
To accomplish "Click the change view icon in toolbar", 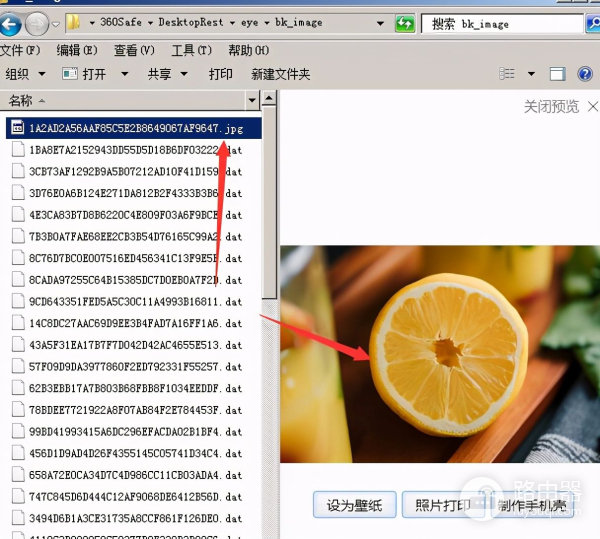I will (509, 74).
